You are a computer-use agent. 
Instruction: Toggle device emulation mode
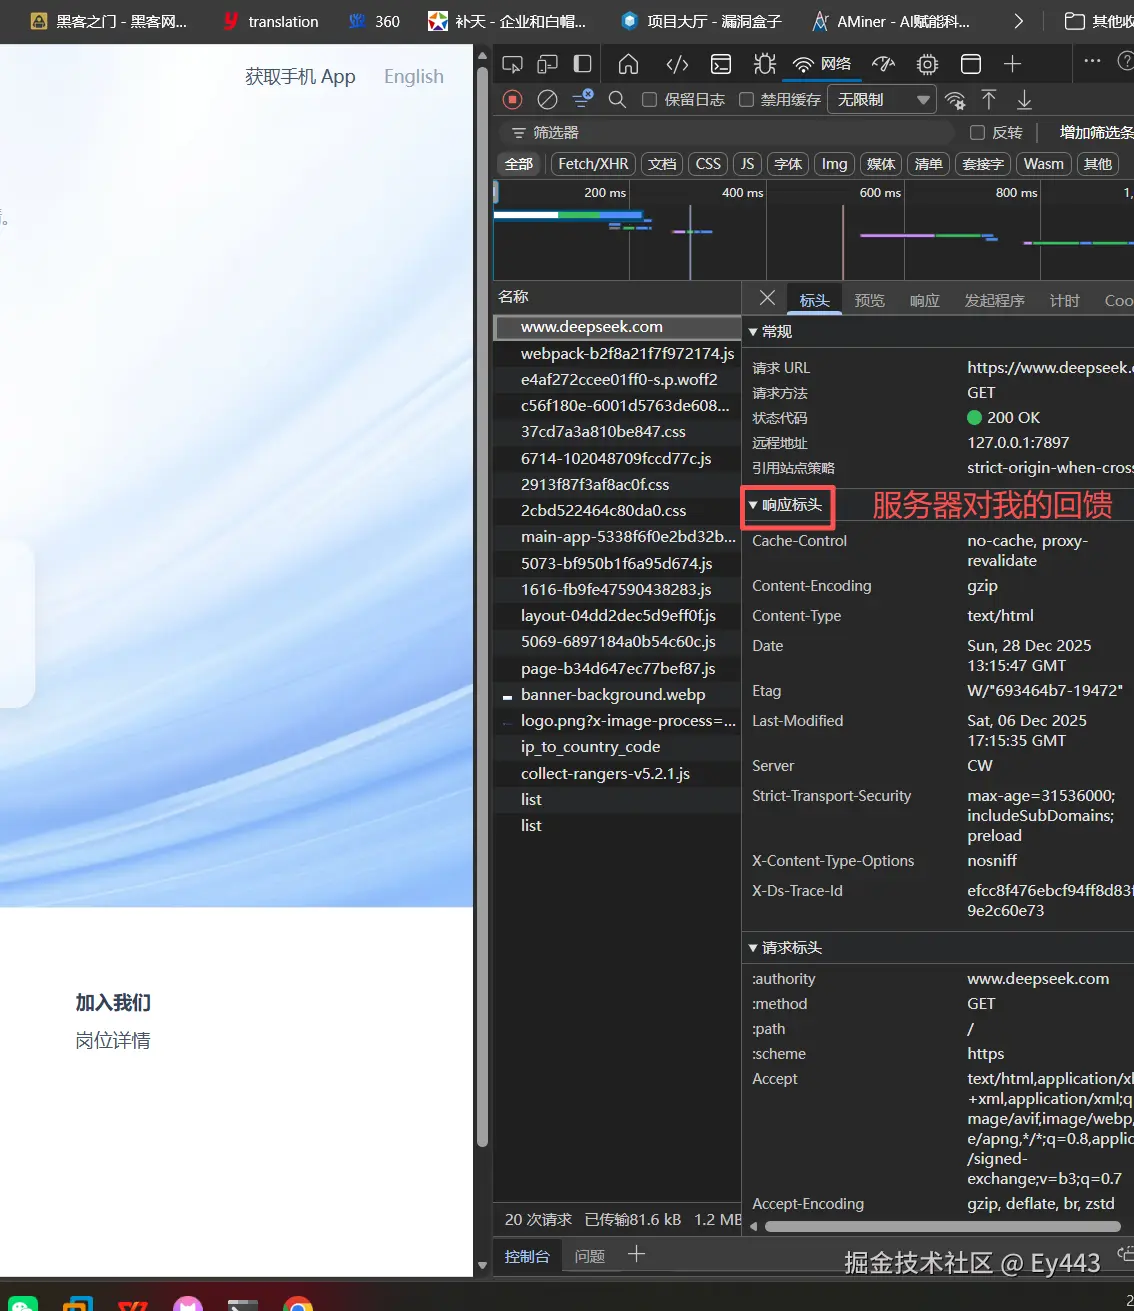[547, 64]
